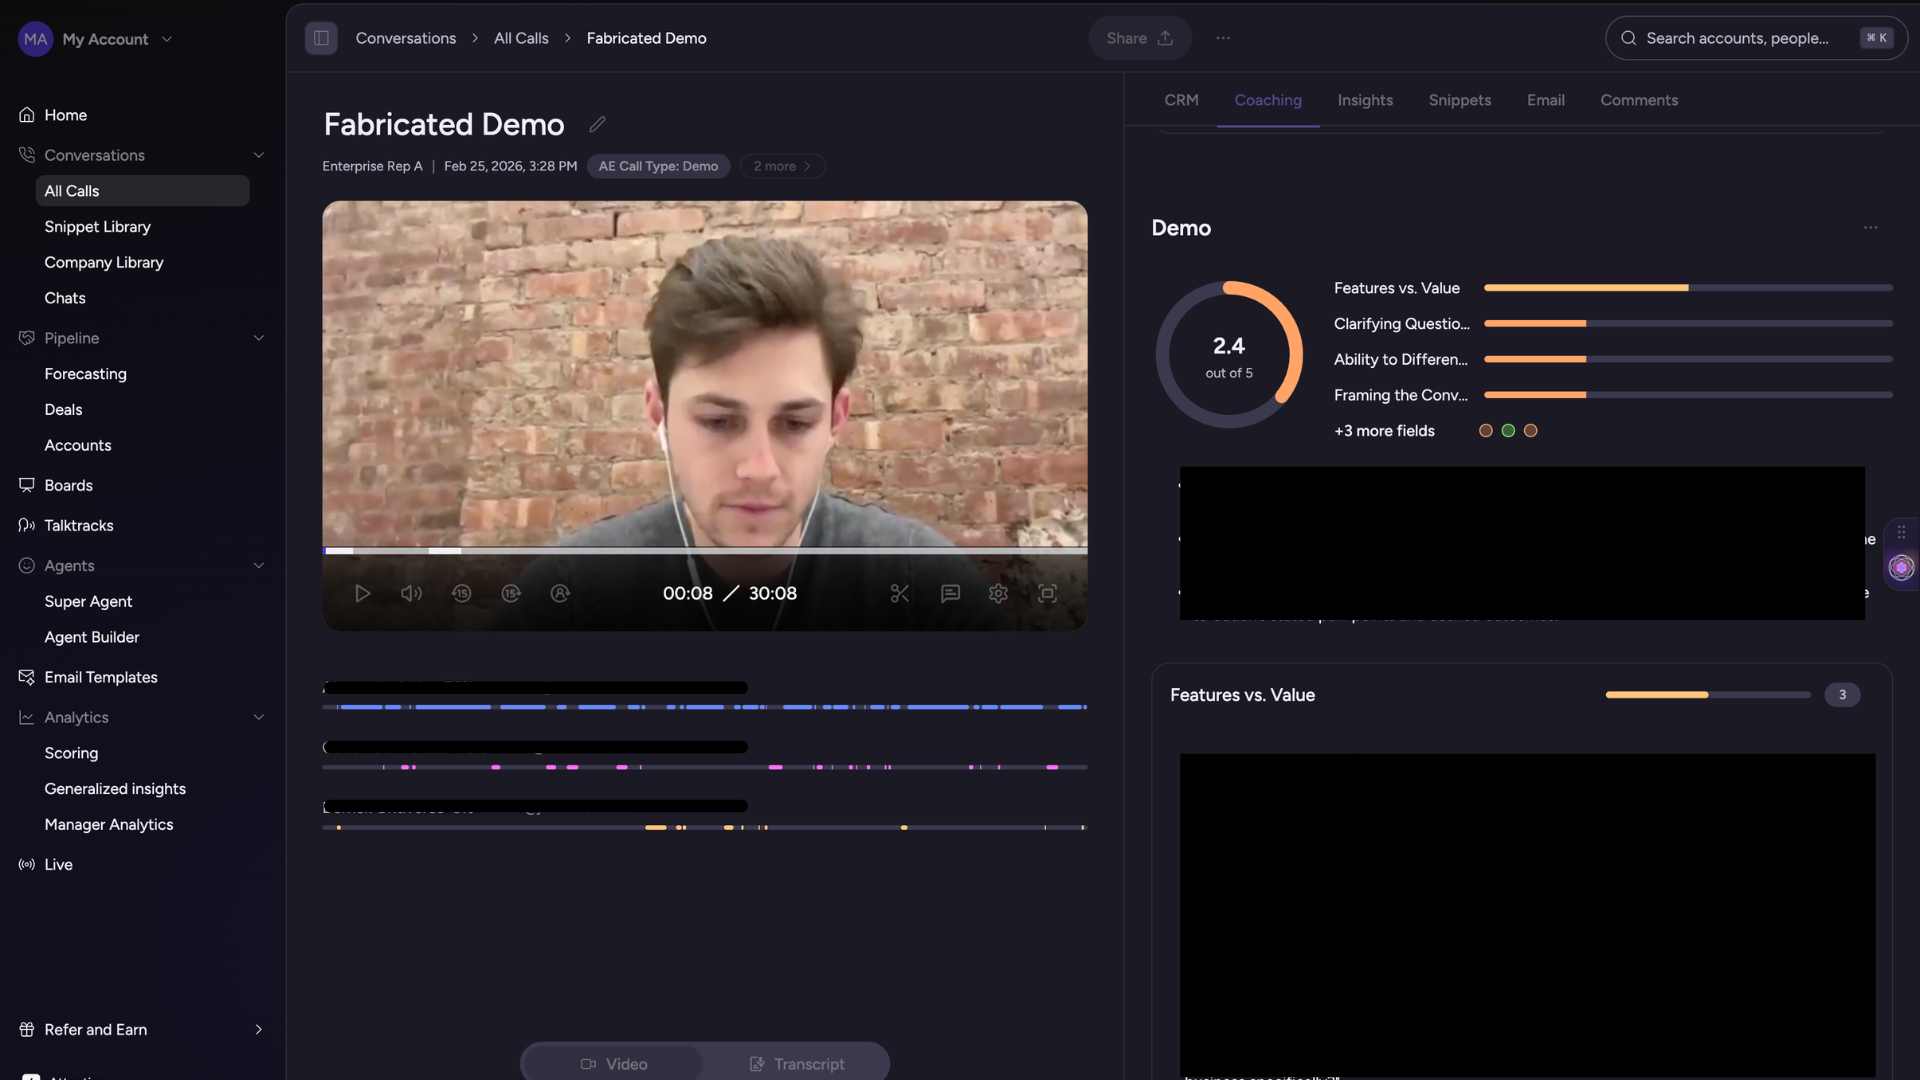The image size is (1920, 1080).
Task: Open the Snippets tab
Action: (1459, 100)
